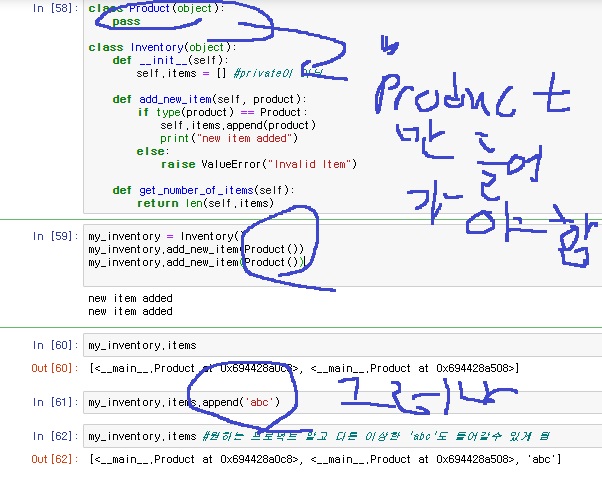Screen dimensions: 602x480
Task: Click the 'return len(self.items)' line
Action: [x=205, y=204]
